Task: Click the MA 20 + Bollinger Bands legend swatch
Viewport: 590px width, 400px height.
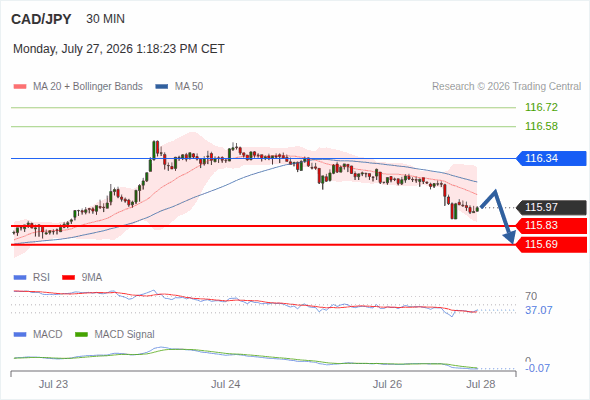Action: point(20,87)
